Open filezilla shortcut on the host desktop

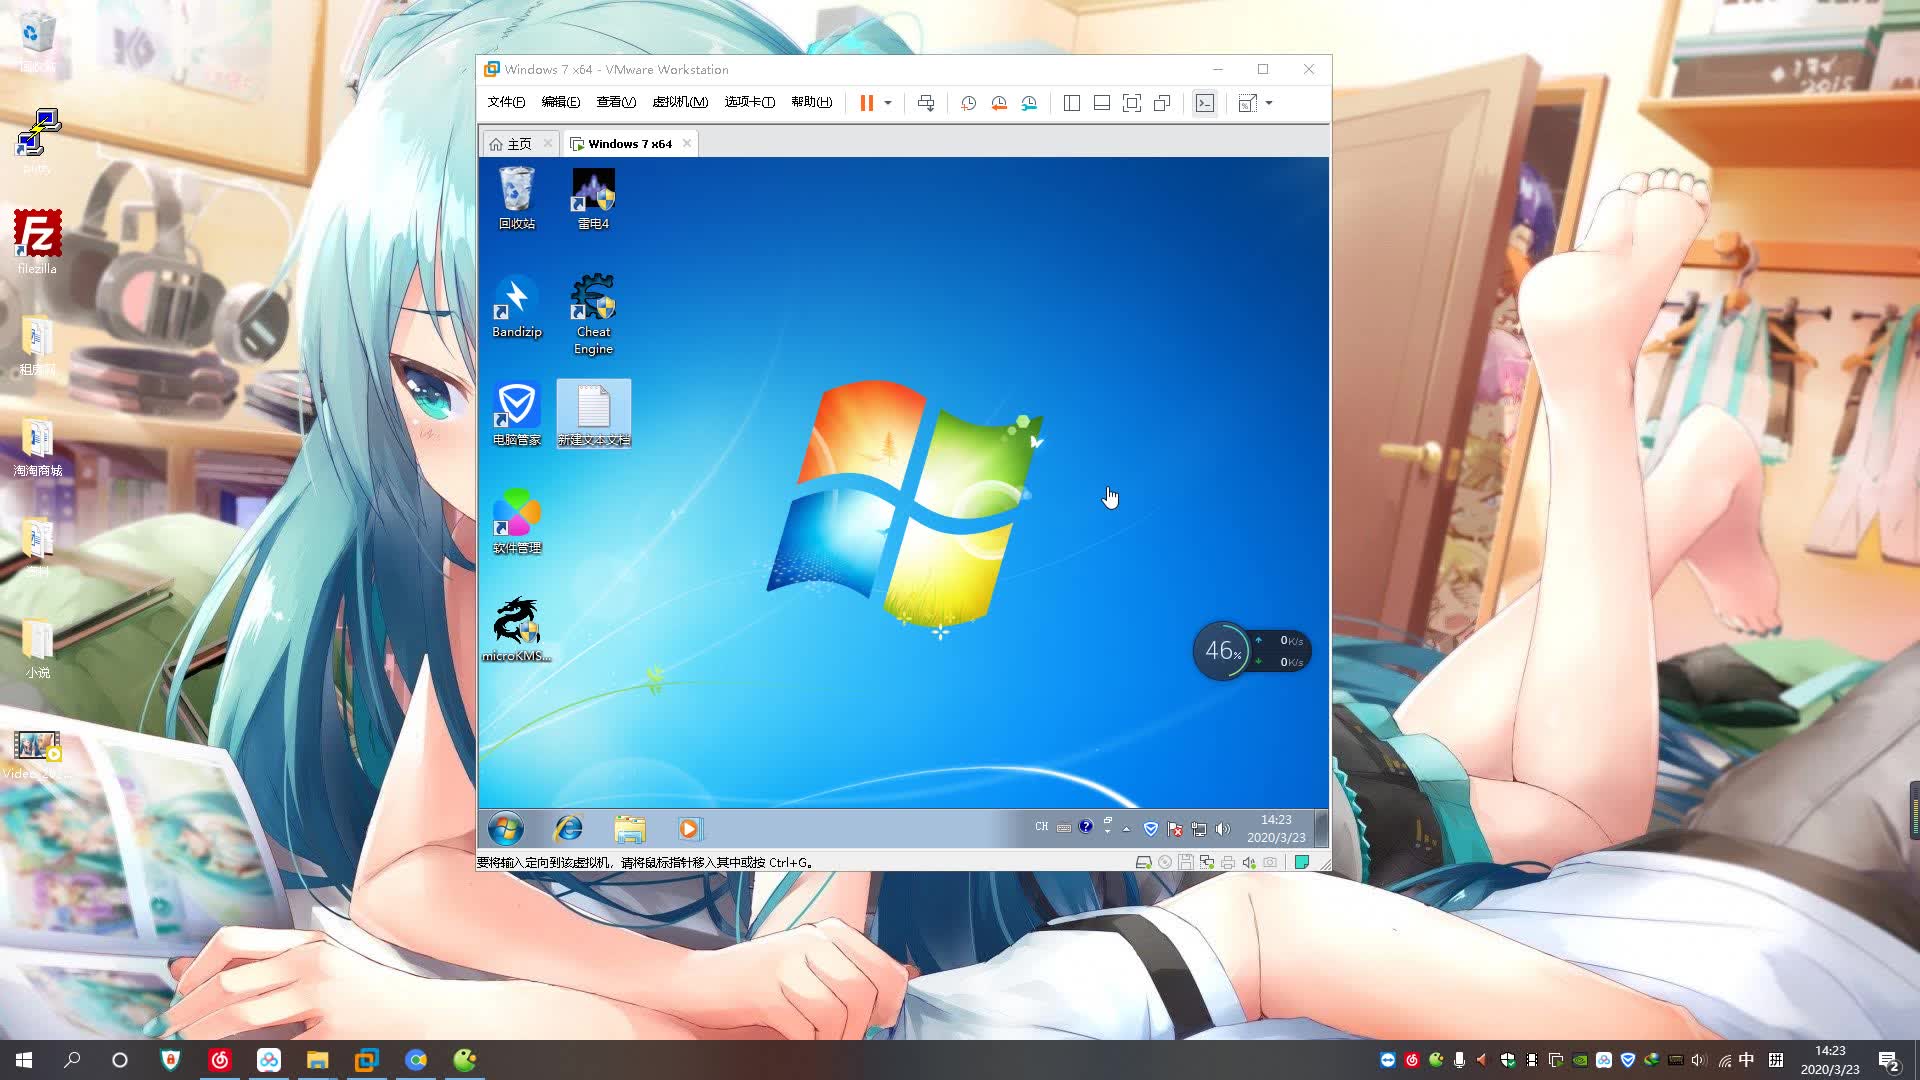[37, 241]
